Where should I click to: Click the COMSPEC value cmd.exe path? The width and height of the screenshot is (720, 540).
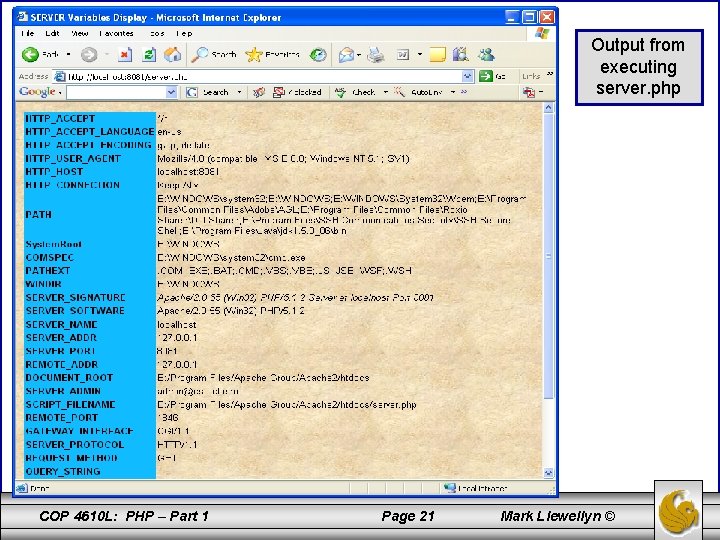pyautogui.click(x=231, y=258)
